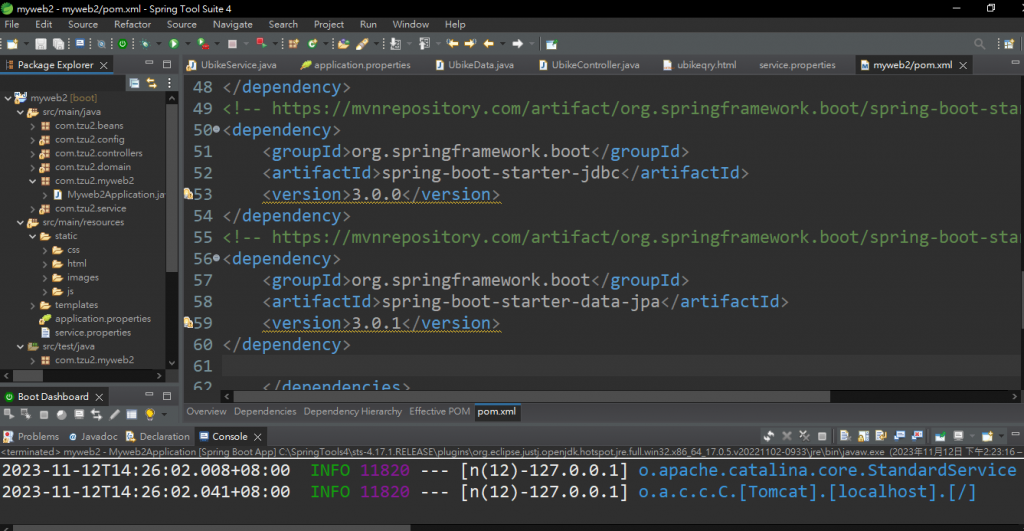Click the pencil edit icon in Boot Dashboard

[x=114, y=414]
